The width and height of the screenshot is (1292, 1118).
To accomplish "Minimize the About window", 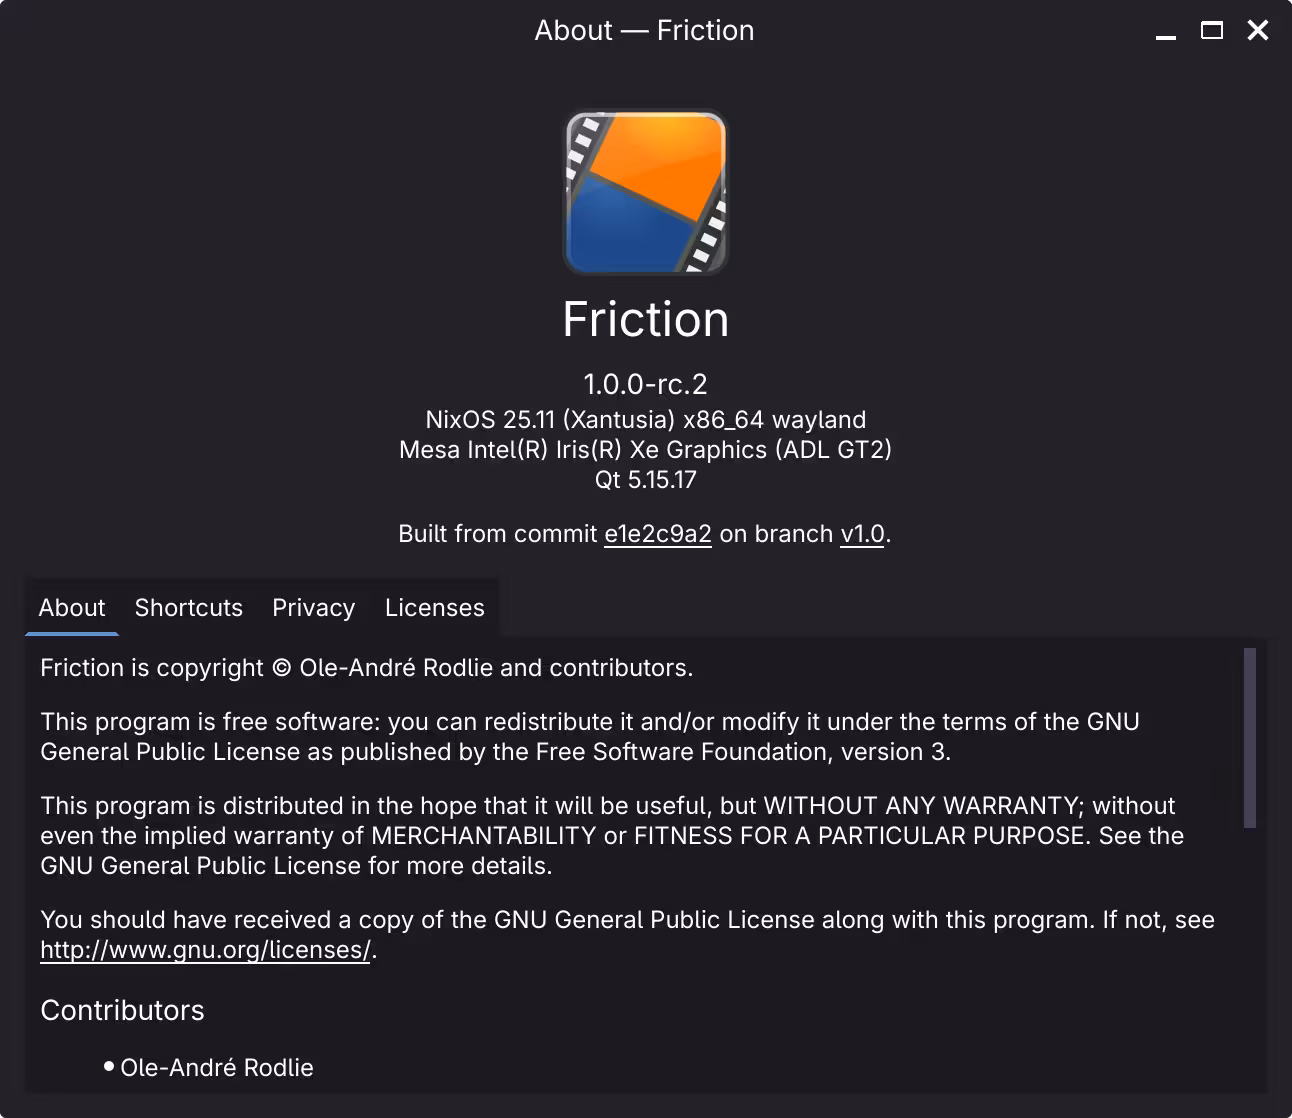I will click(1165, 30).
